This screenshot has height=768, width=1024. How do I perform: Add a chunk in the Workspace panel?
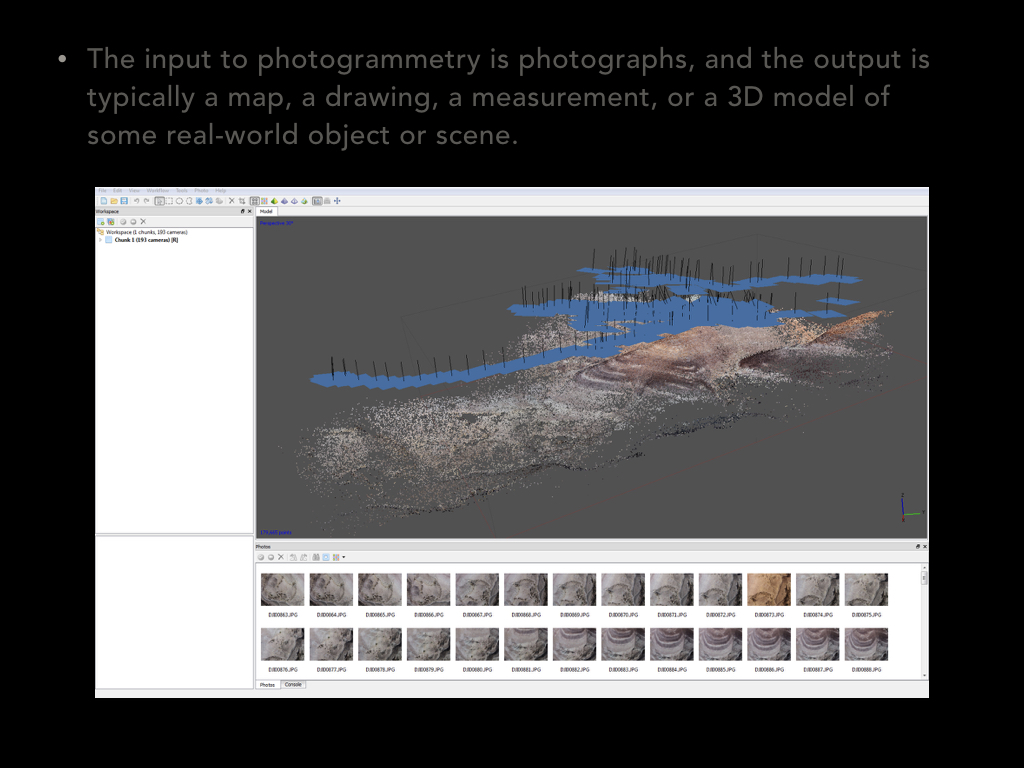(x=101, y=222)
